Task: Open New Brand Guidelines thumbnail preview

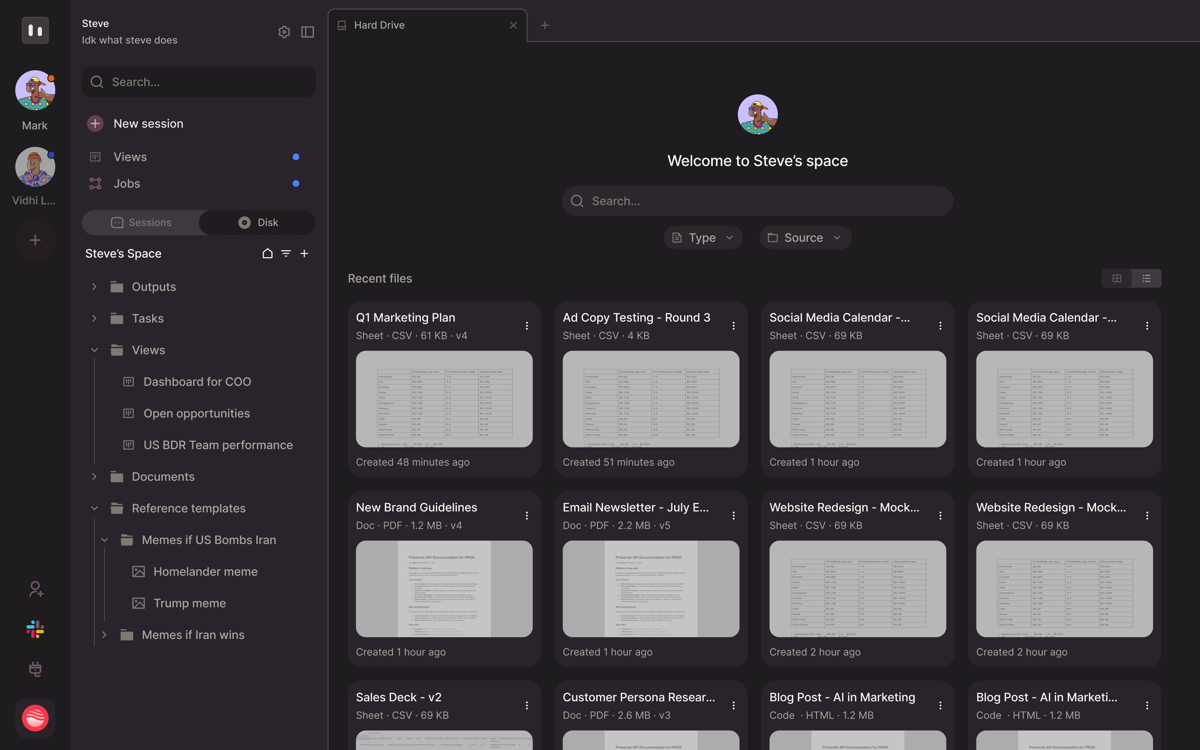Action: pyautogui.click(x=444, y=589)
